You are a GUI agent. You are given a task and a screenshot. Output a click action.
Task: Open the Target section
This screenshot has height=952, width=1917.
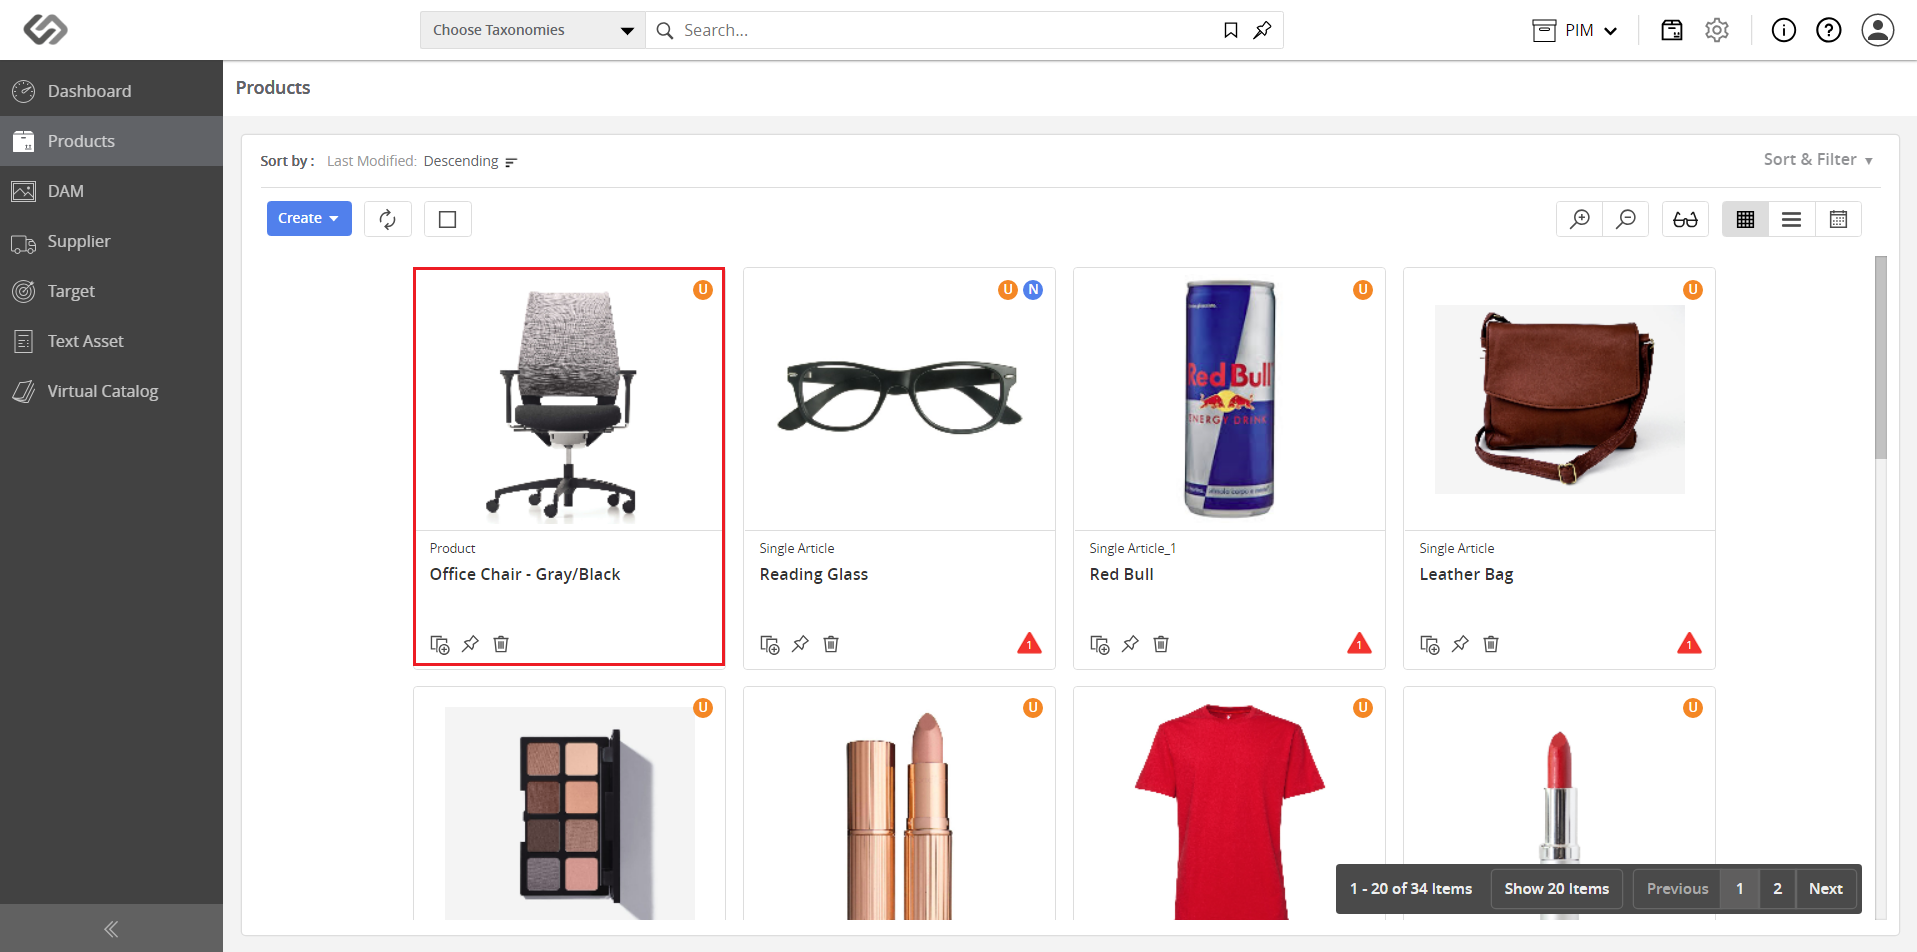111,291
